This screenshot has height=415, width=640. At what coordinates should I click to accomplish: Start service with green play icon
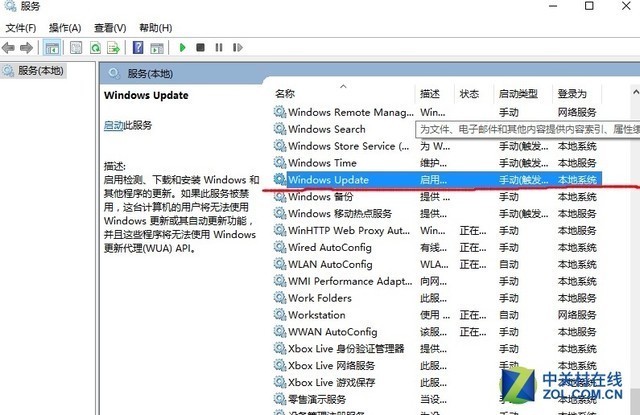[x=182, y=48]
